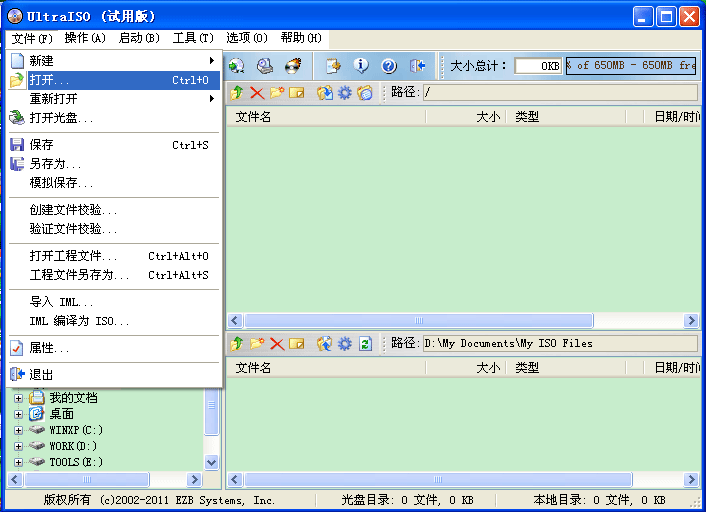This screenshot has width=706, height=512.
Task: Open help with the question mark icon
Action: [389, 66]
